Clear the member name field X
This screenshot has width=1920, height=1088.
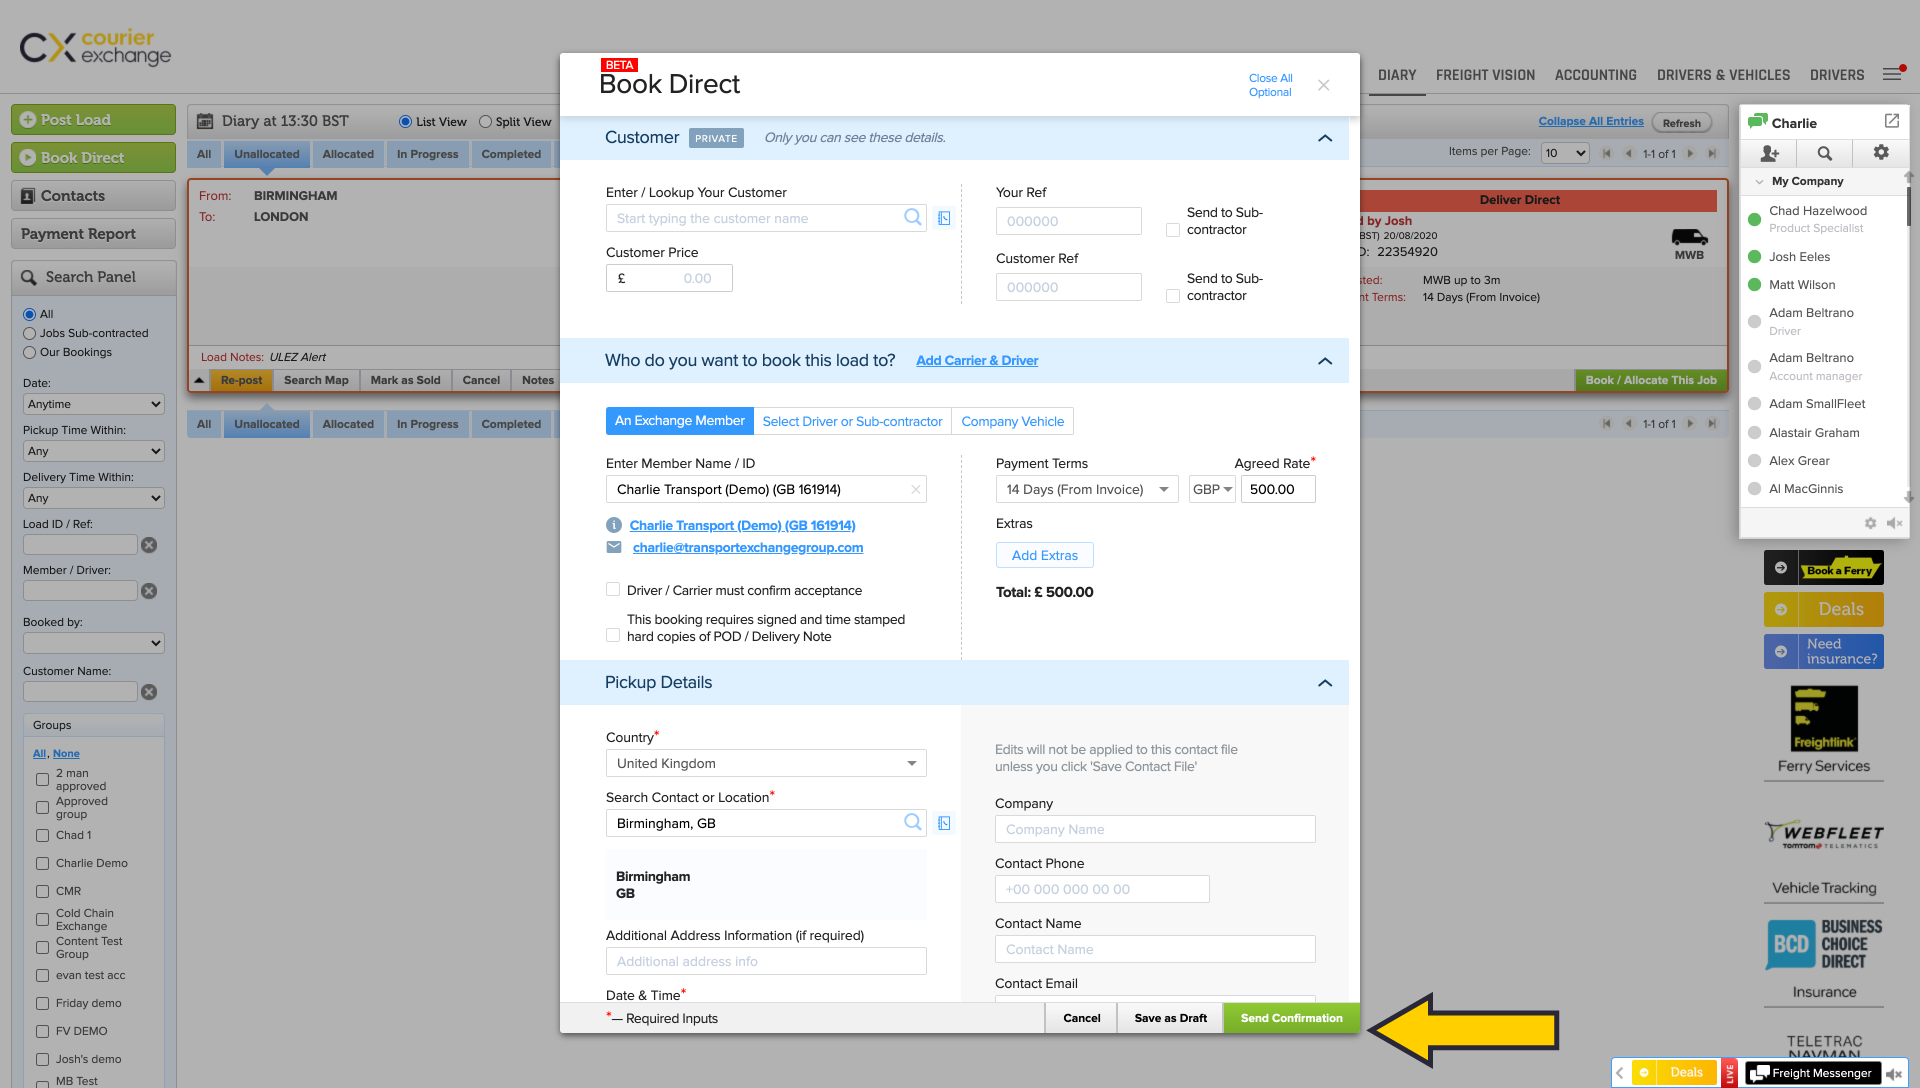[915, 490]
